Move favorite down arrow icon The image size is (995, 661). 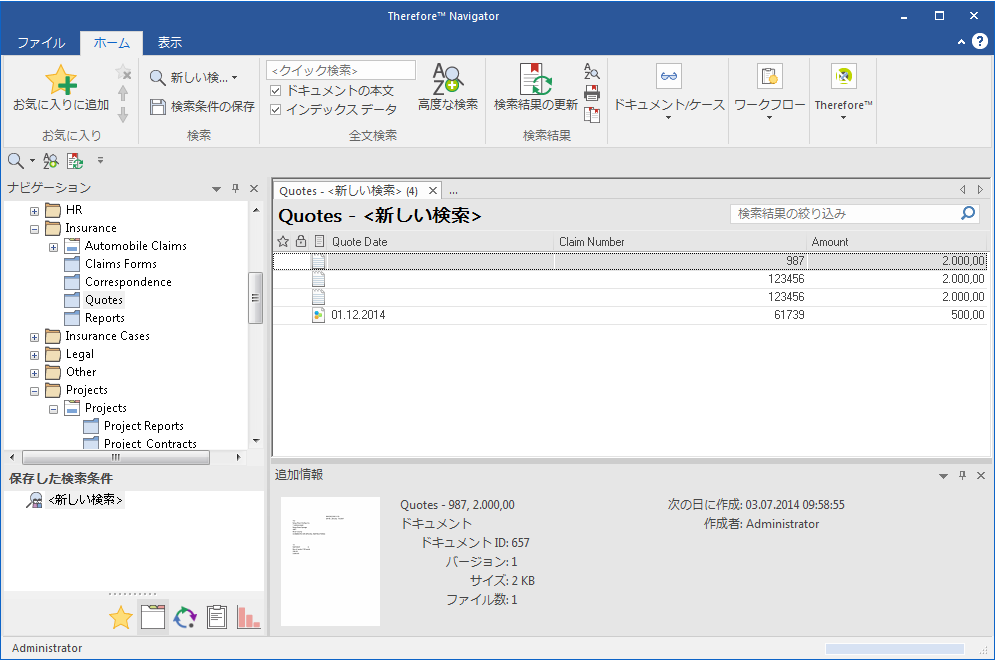pos(123,115)
